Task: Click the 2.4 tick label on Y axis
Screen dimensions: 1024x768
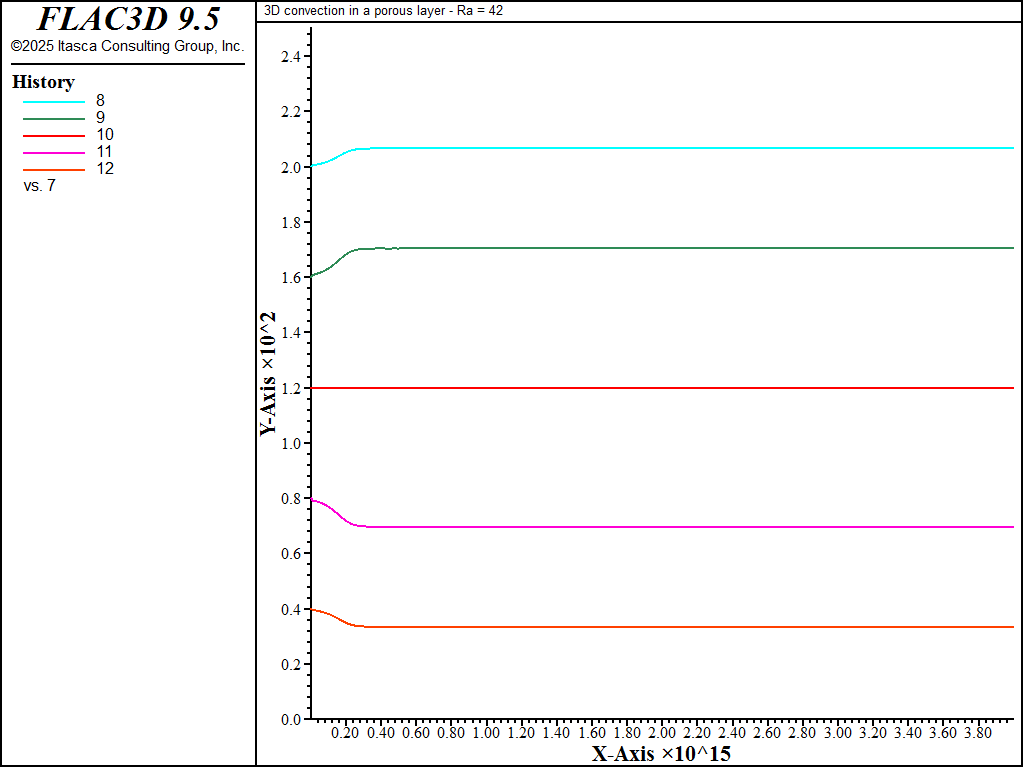Action: 291,57
